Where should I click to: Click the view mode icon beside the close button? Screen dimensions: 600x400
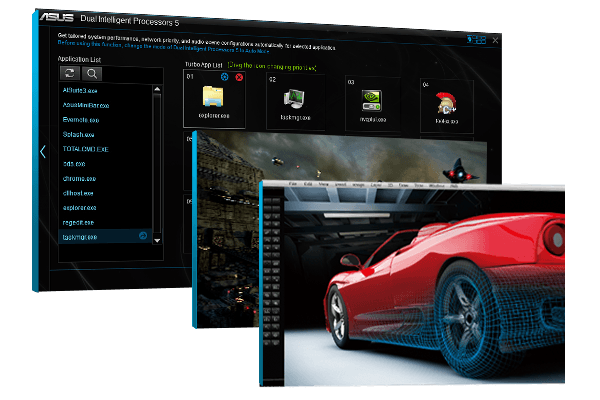pyautogui.click(x=476, y=39)
